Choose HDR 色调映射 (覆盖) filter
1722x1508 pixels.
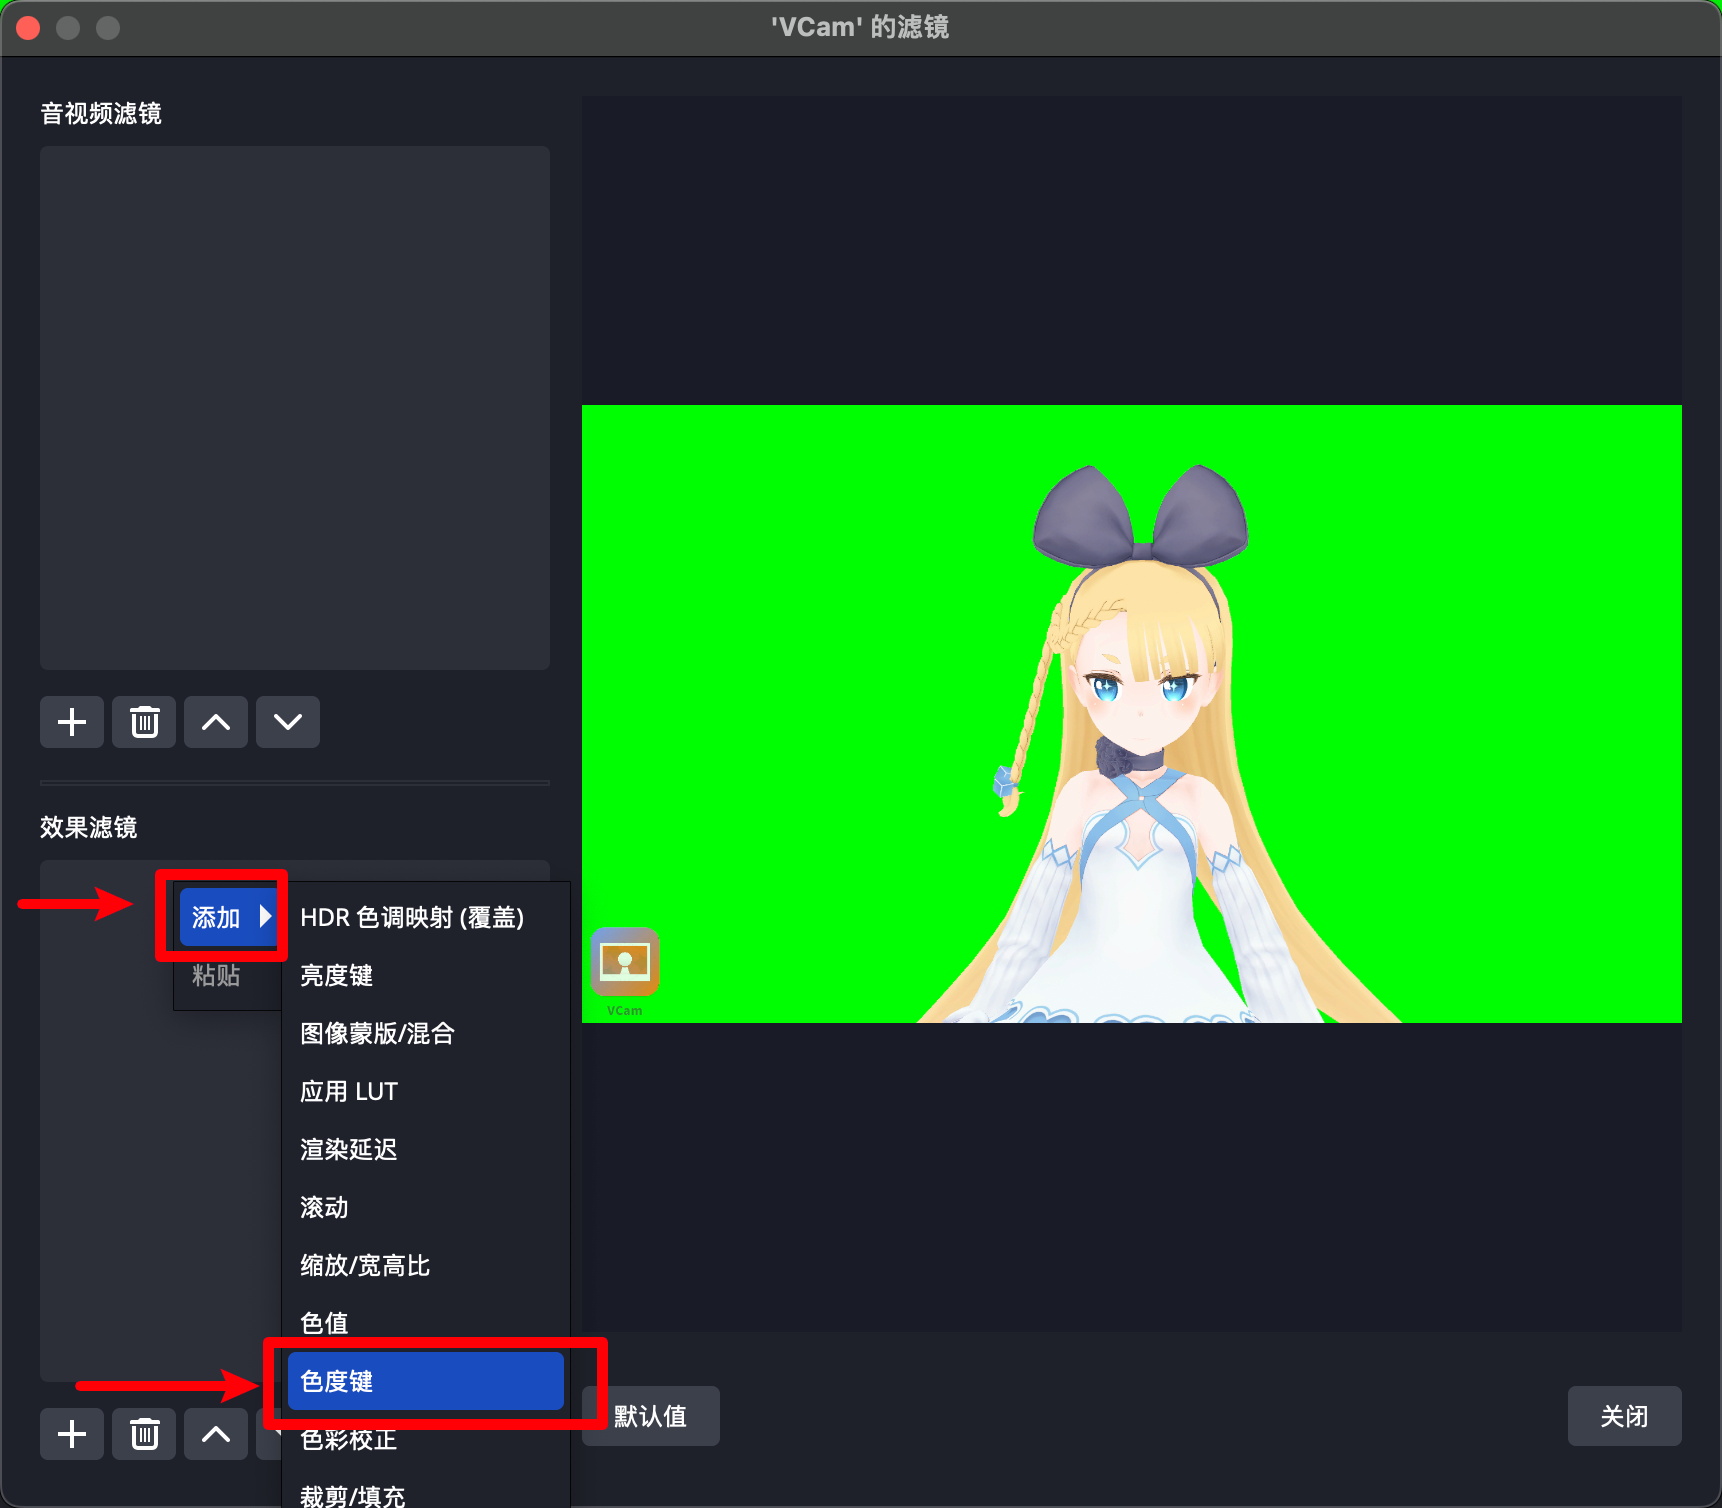click(412, 917)
